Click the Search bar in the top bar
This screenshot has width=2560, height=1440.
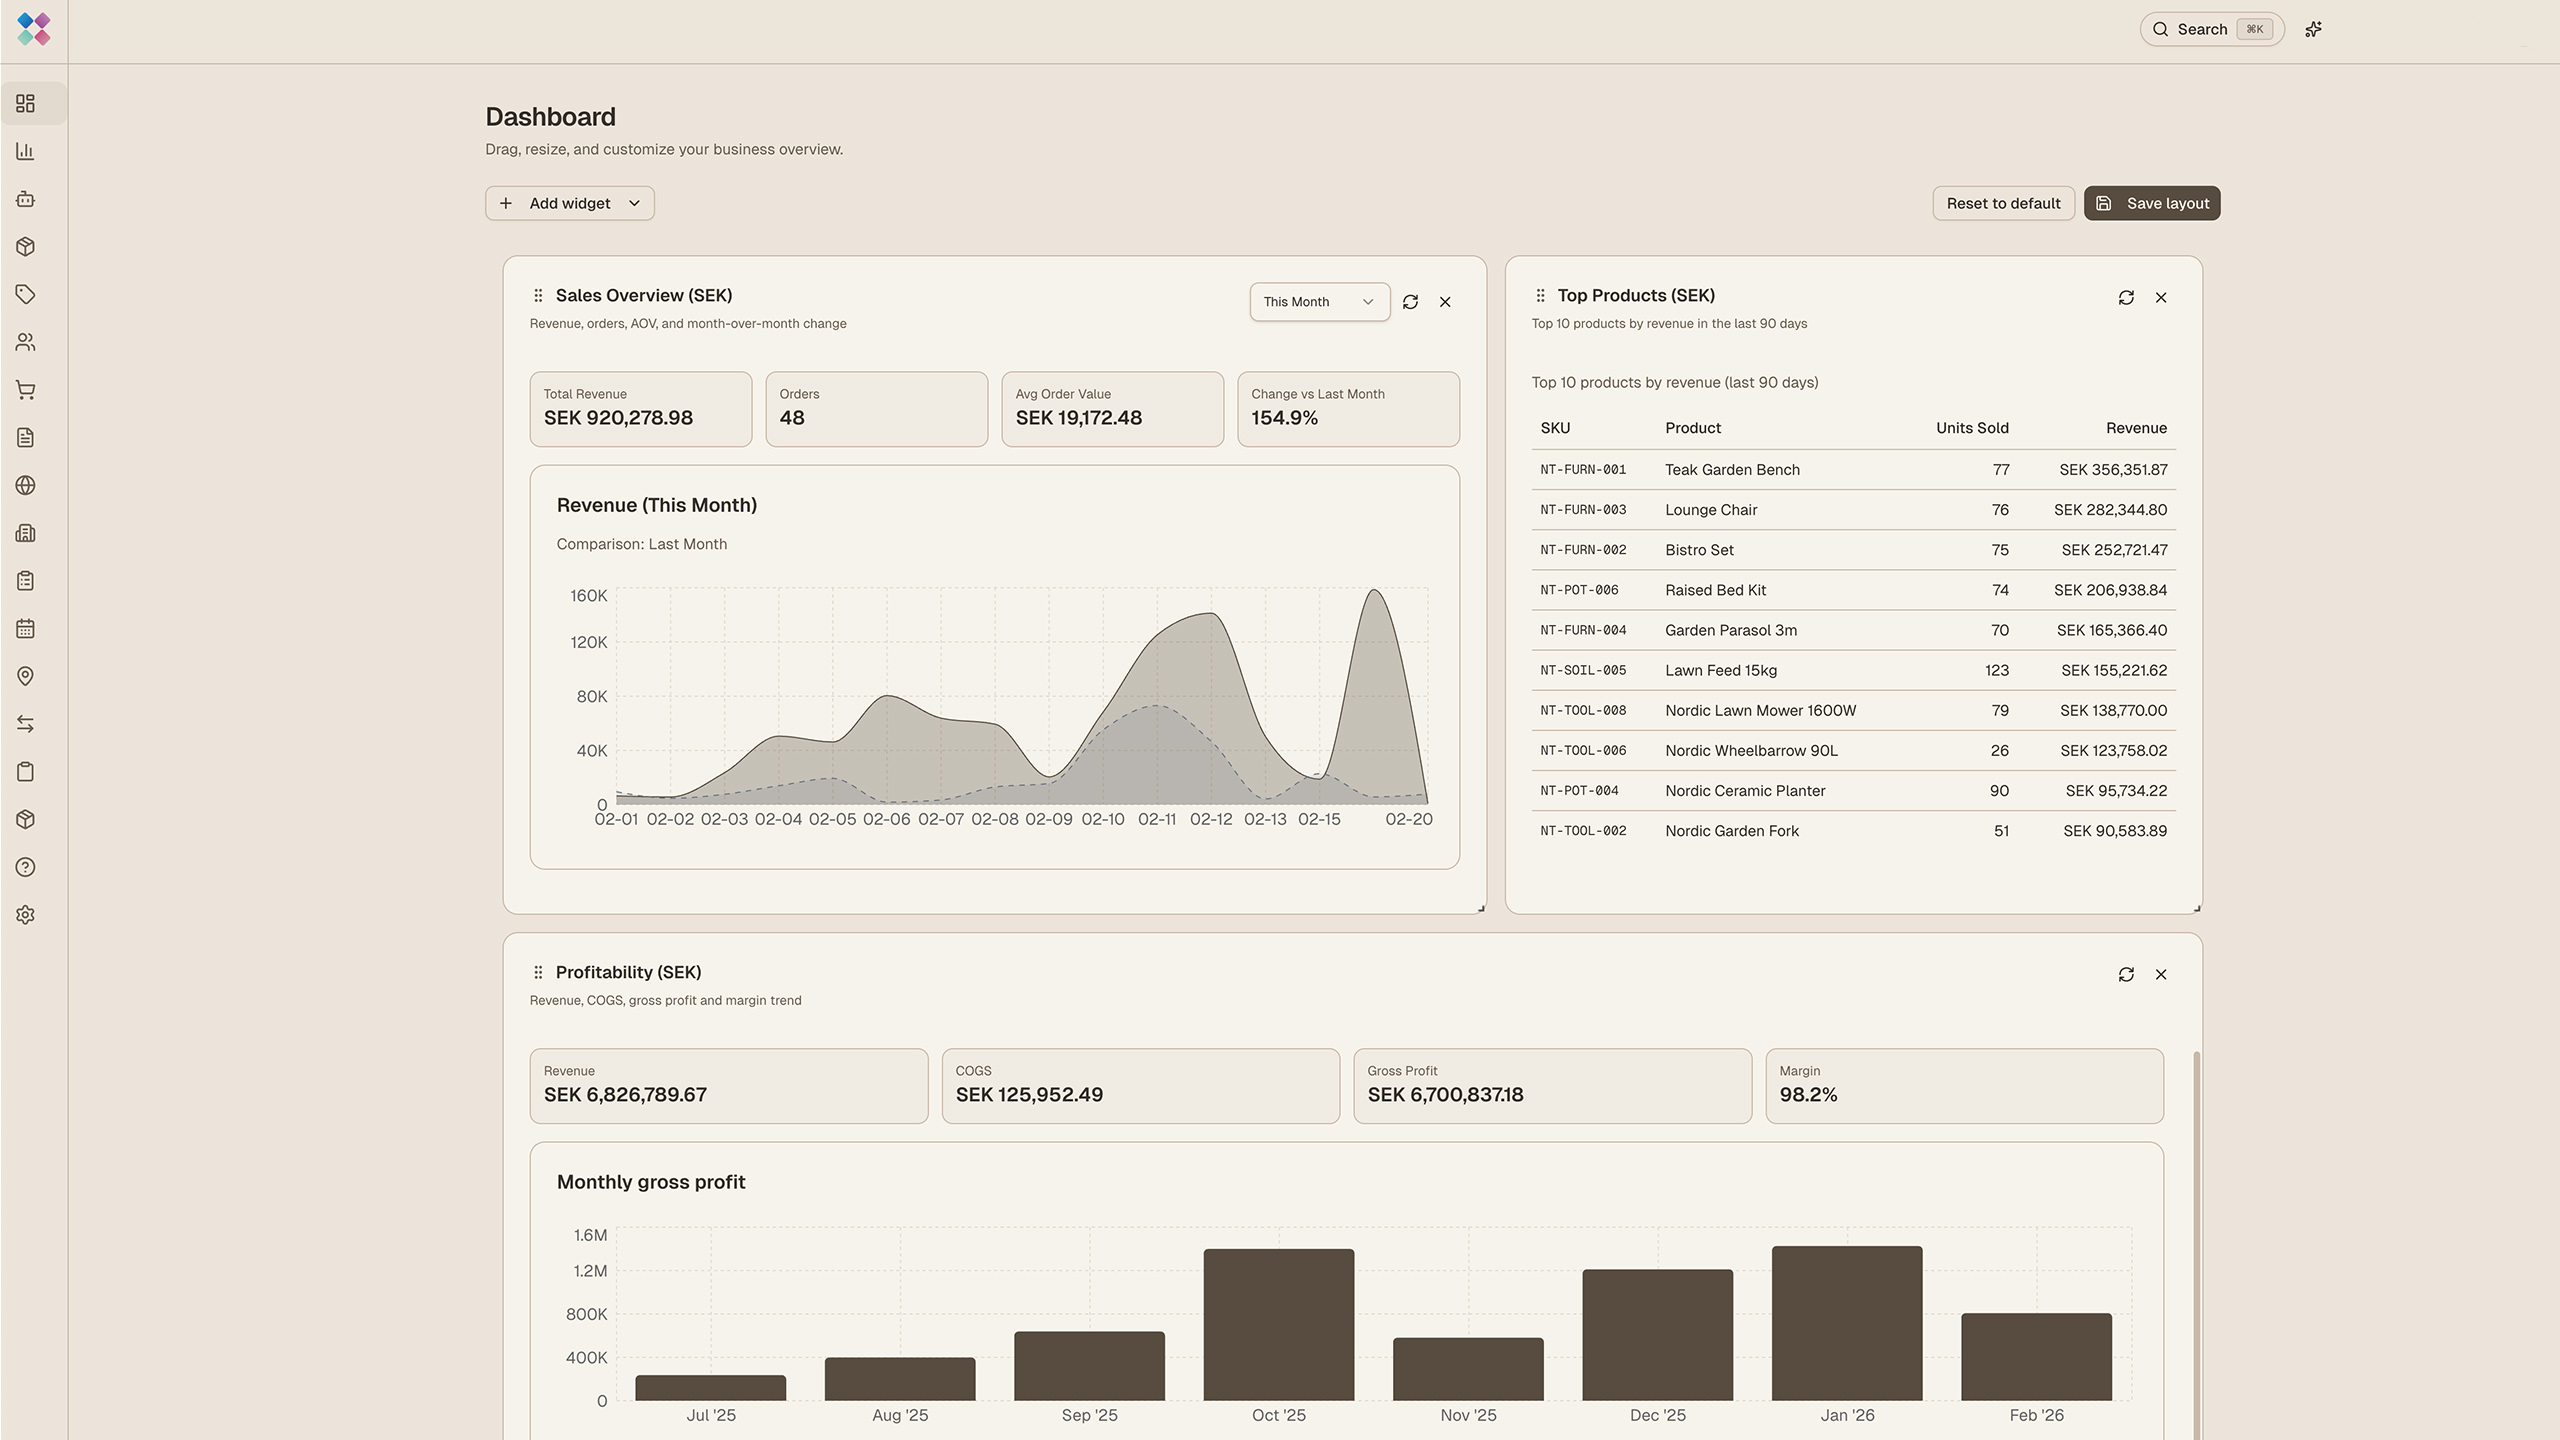2211,29
